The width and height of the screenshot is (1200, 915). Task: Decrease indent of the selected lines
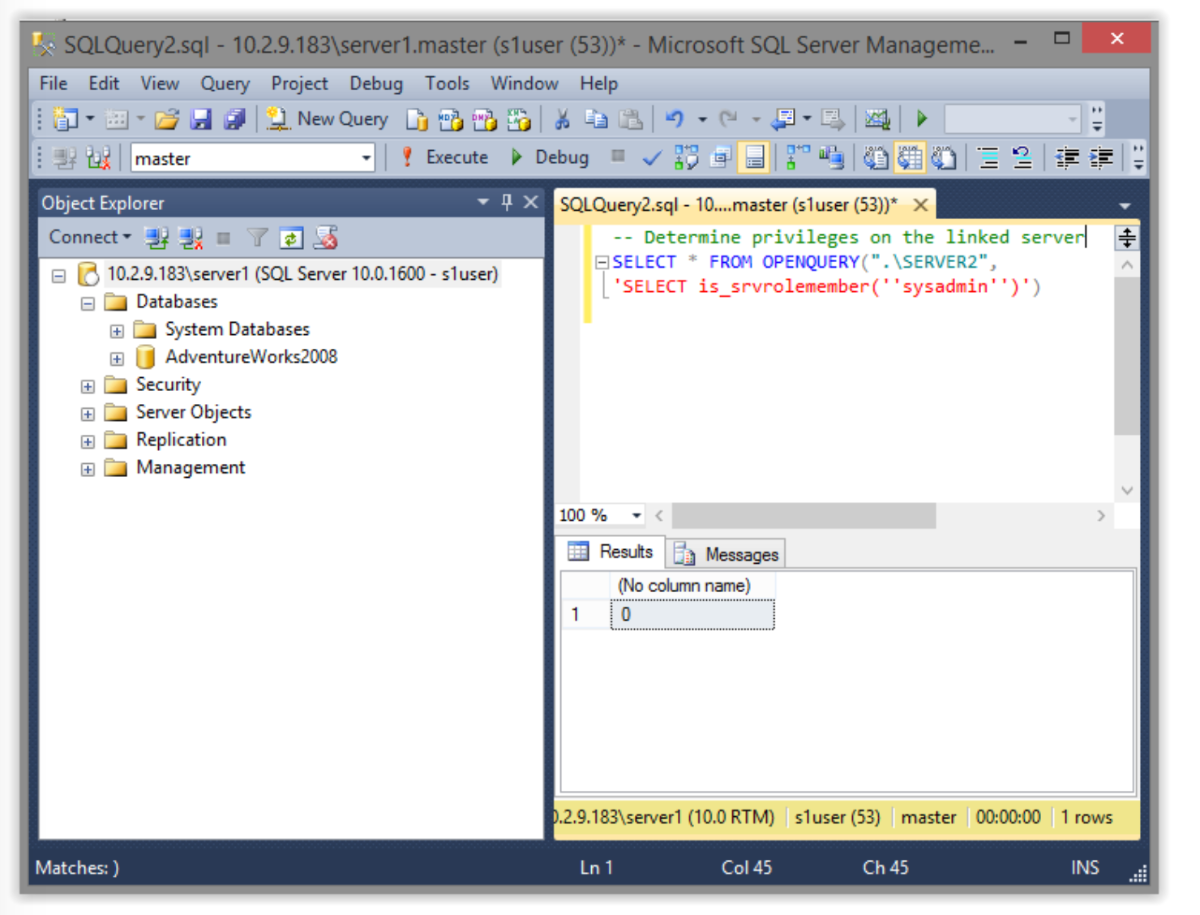tap(1068, 158)
